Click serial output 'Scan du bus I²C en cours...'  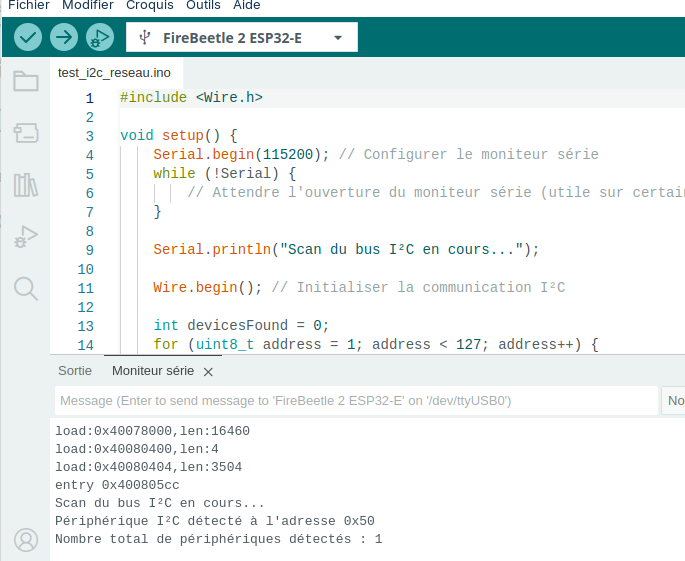(x=160, y=503)
